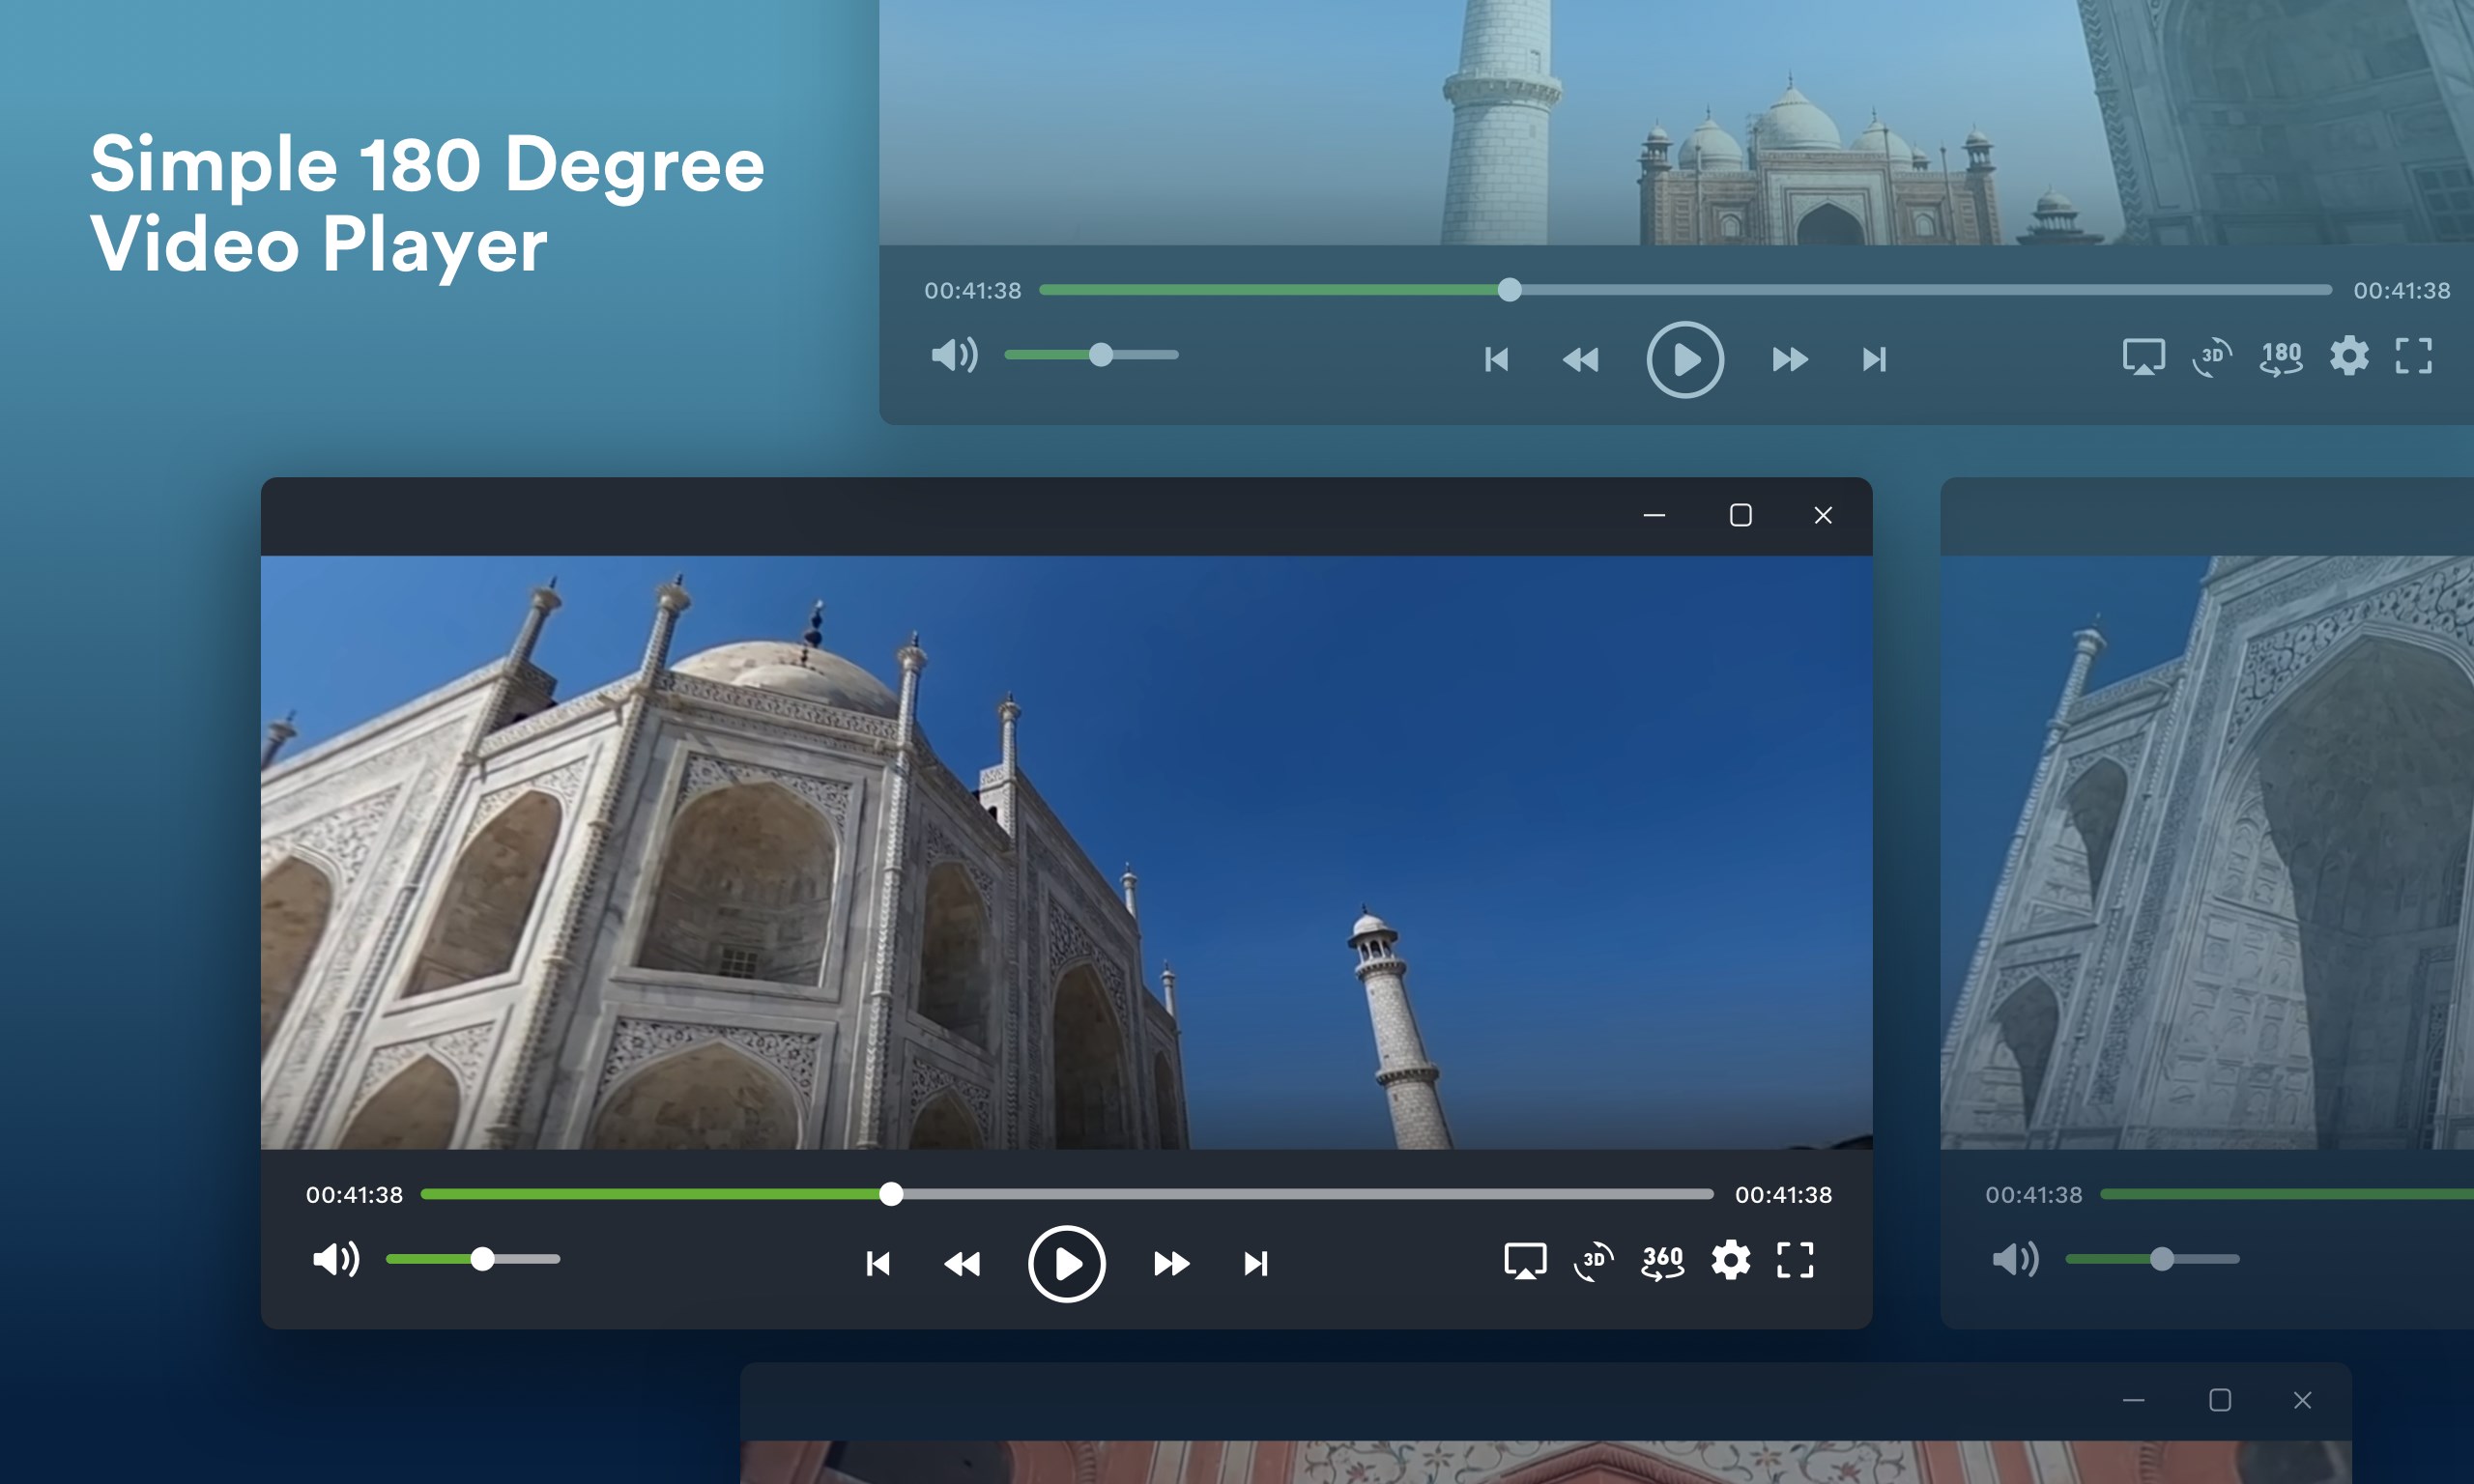Viewport: 2474px width, 1484px height.
Task: Switch the 360 view mode icon
Action: tap(1662, 1261)
